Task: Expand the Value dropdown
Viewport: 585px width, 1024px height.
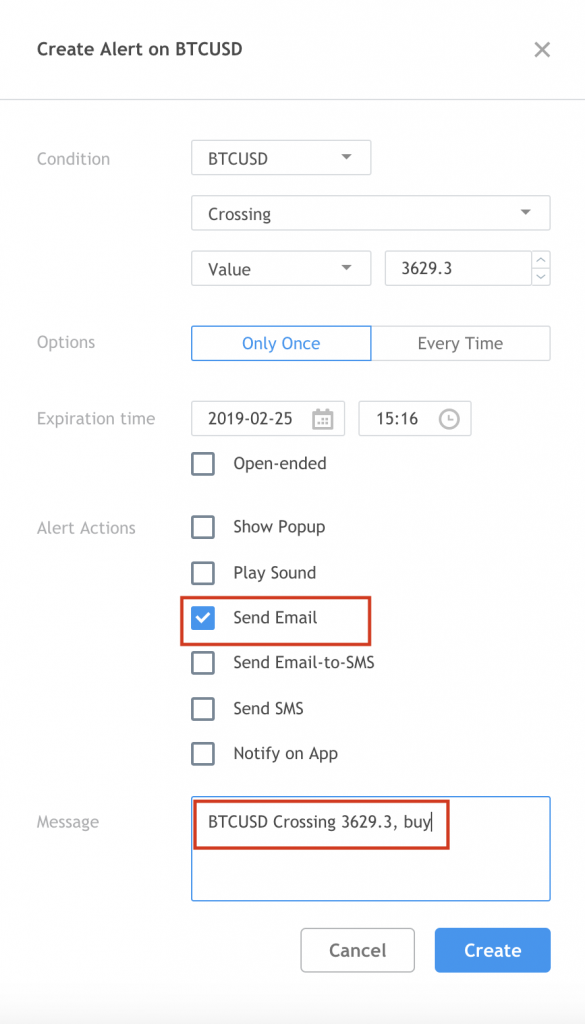Action: pyautogui.click(x=281, y=268)
